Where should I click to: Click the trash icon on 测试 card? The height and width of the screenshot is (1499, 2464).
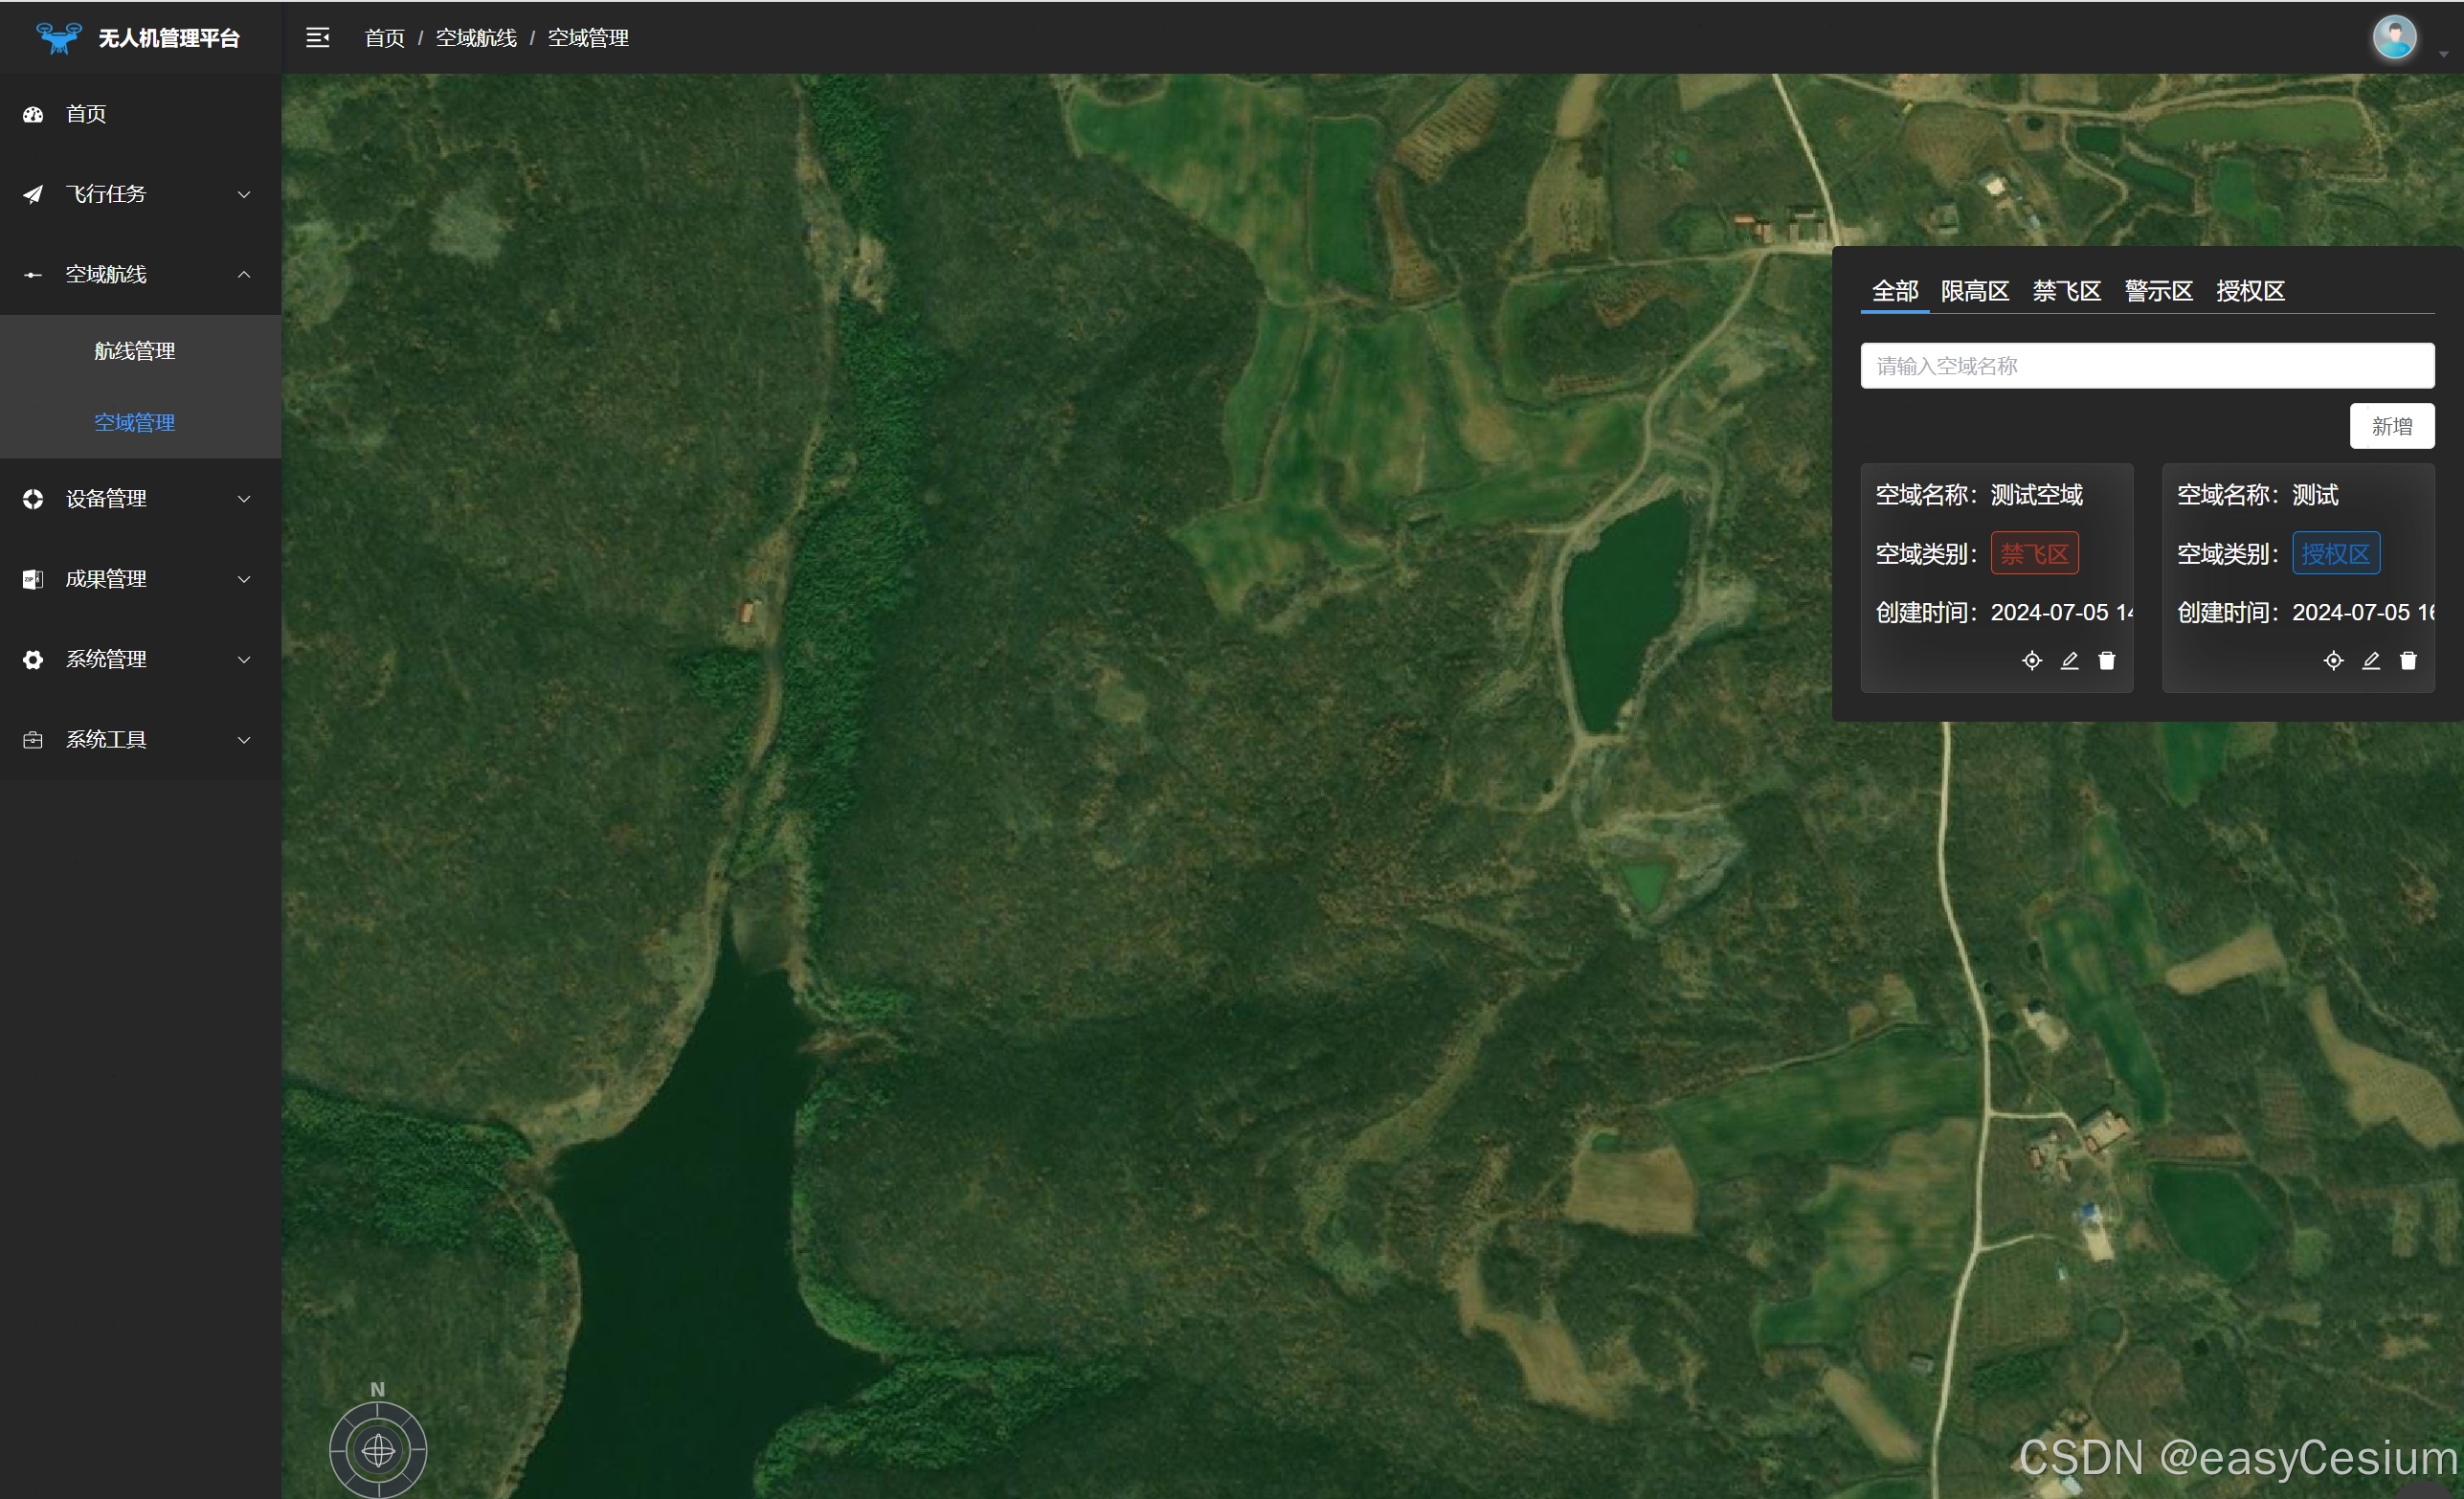coord(2408,661)
